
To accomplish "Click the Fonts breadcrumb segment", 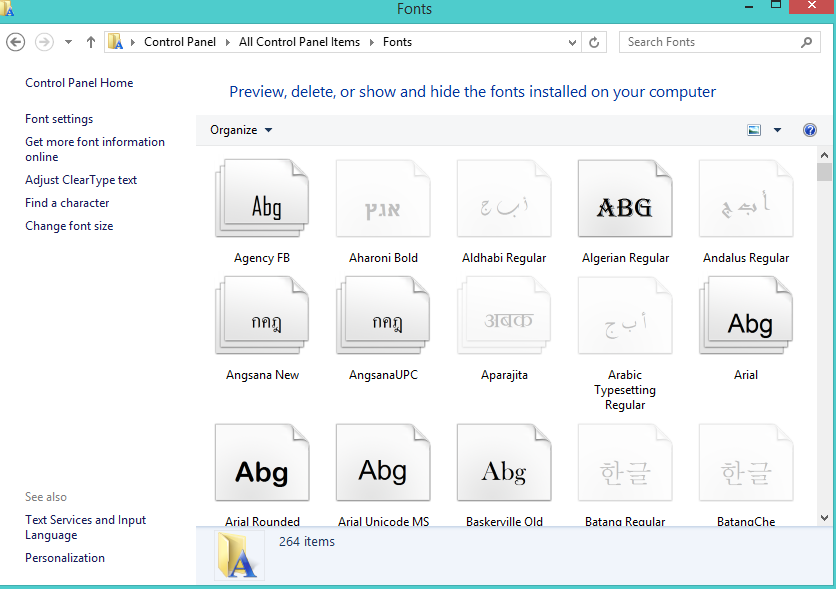I will coord(397,42).
